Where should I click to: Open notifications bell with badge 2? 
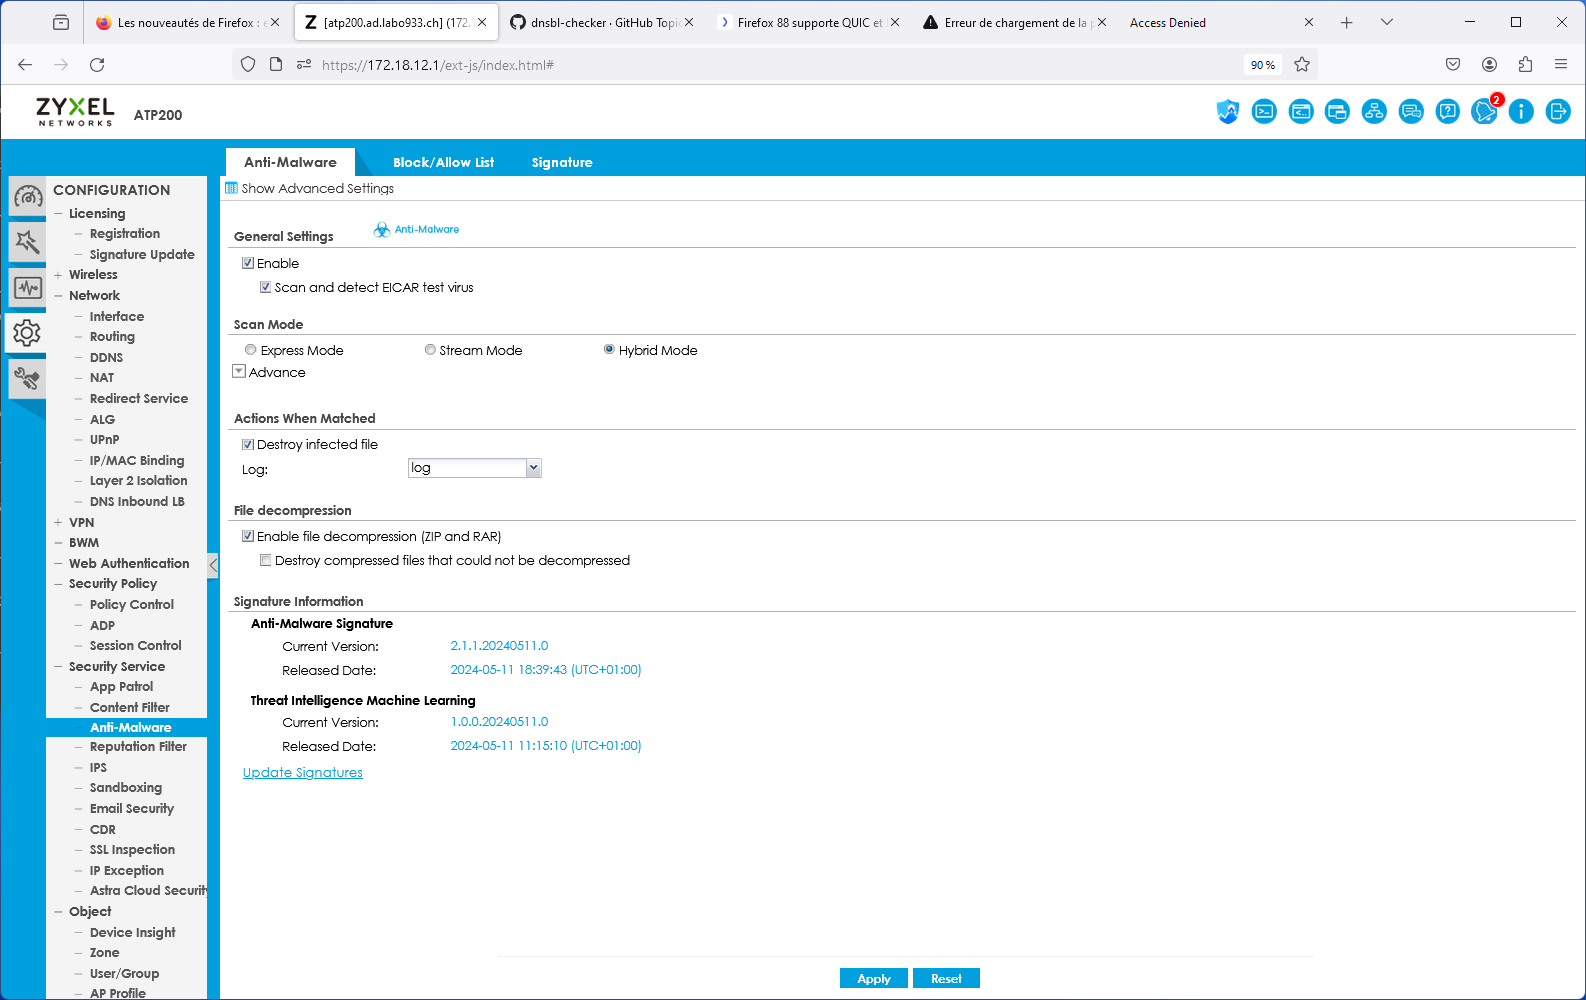click(x=1485, y=112)
